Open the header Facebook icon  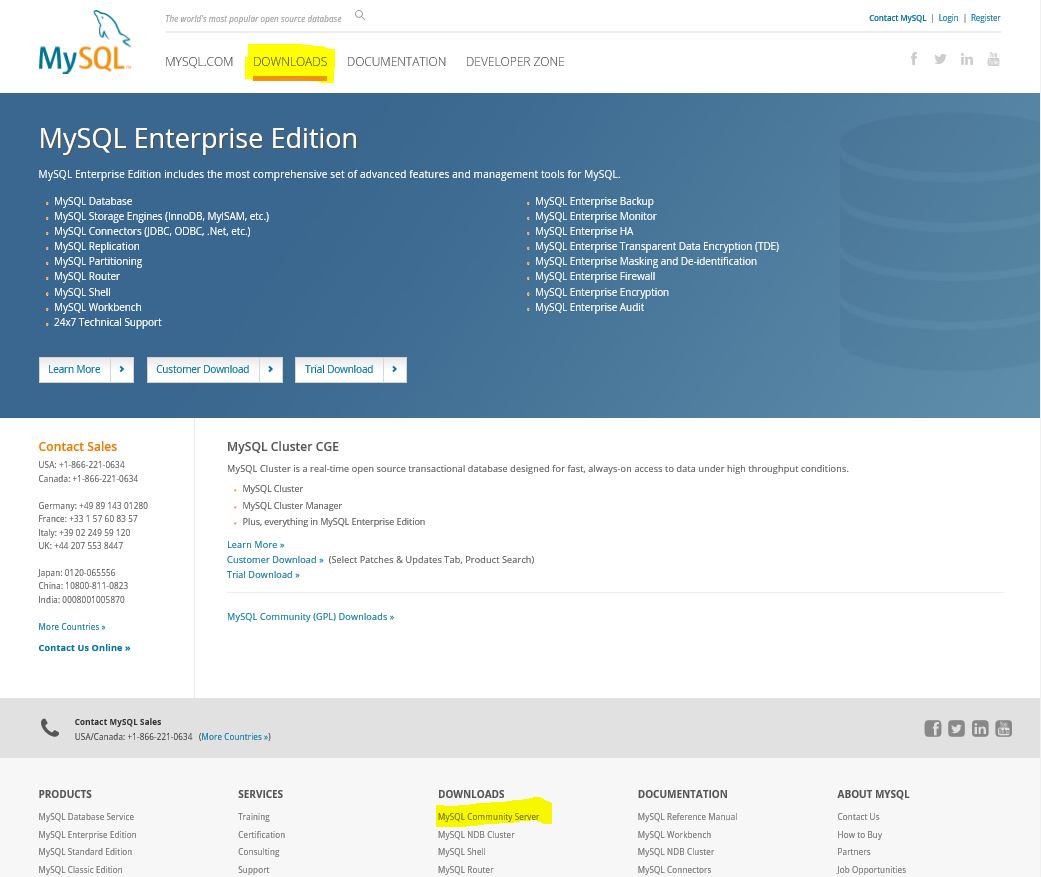coord(914,59)
